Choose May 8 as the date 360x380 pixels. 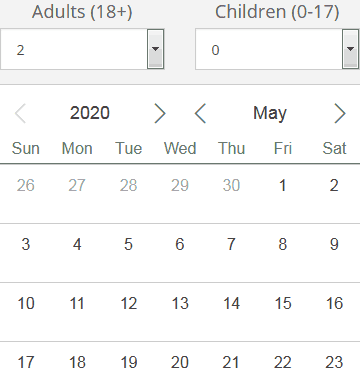click(283, 244)
